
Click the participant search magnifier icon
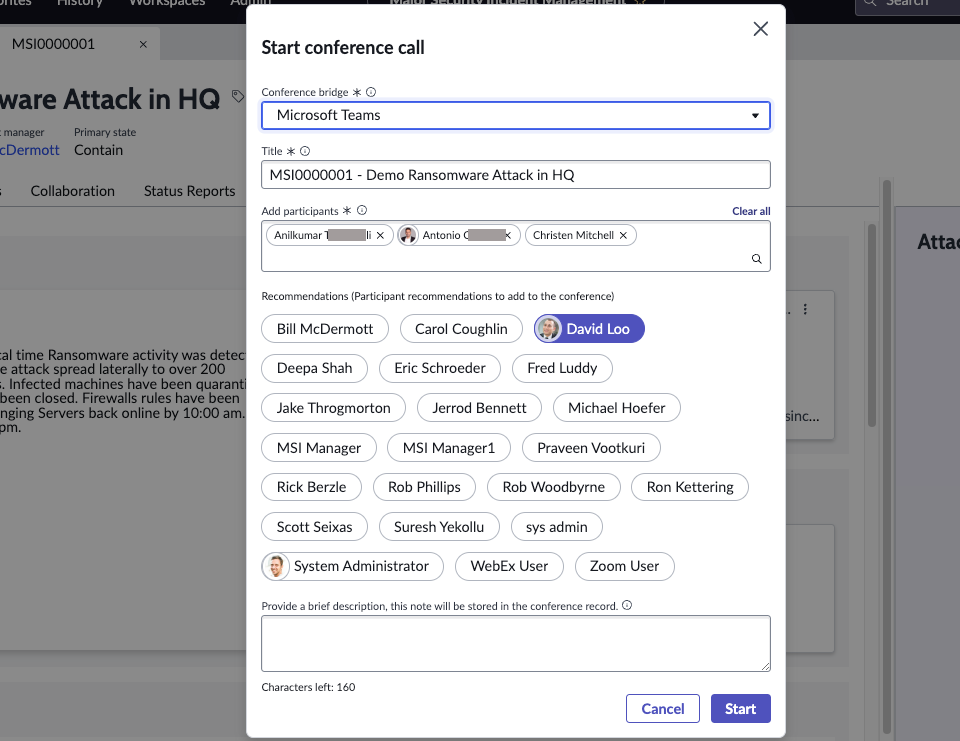coord(757,259)
